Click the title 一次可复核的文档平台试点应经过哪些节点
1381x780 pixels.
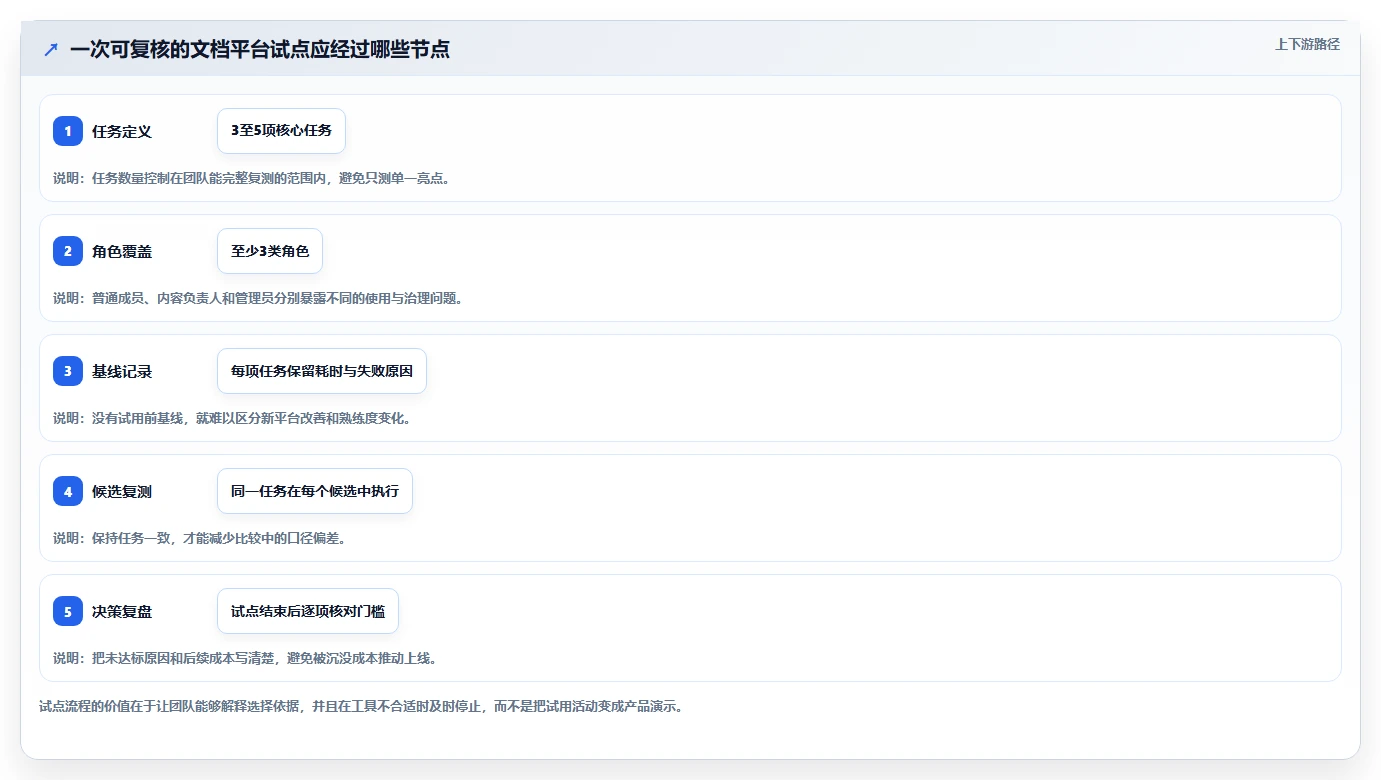[260, 49]
